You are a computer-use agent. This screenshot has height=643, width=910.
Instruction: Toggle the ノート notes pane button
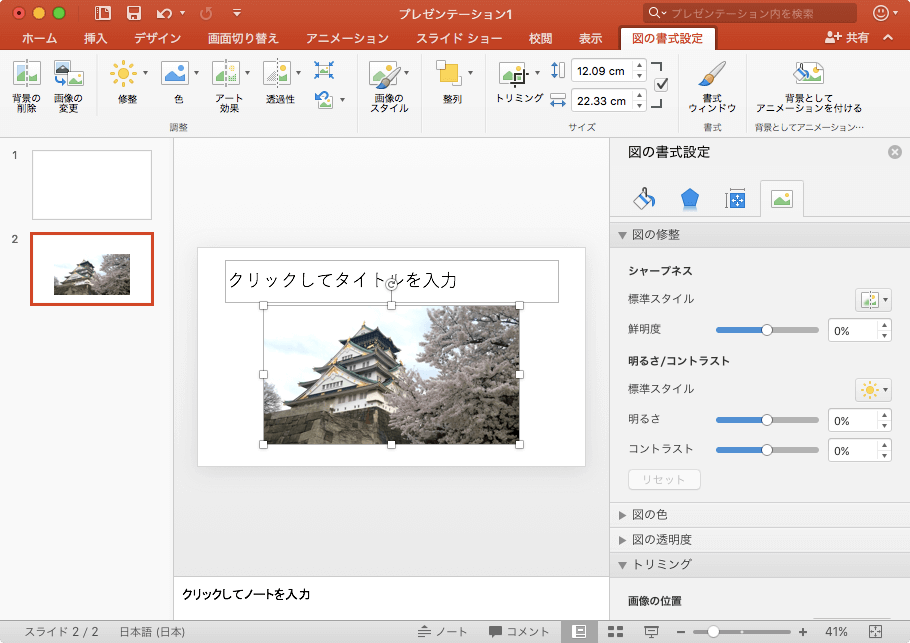pos(443,632)
